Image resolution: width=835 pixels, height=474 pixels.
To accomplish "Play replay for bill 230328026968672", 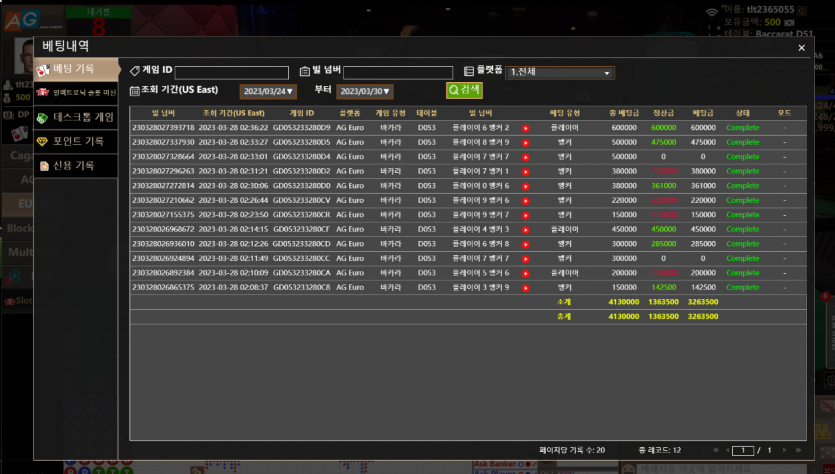I will pos(526,230).
